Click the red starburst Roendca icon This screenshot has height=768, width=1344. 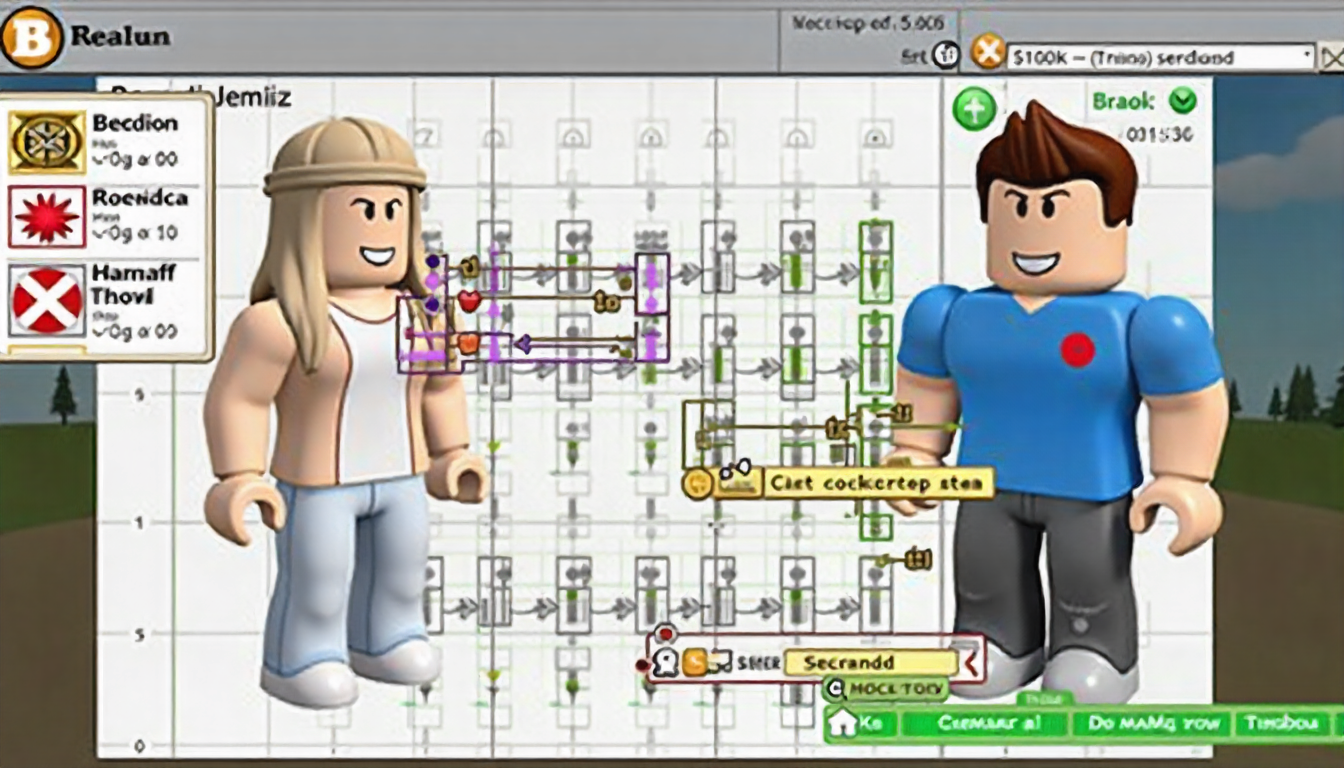(46, 217)
